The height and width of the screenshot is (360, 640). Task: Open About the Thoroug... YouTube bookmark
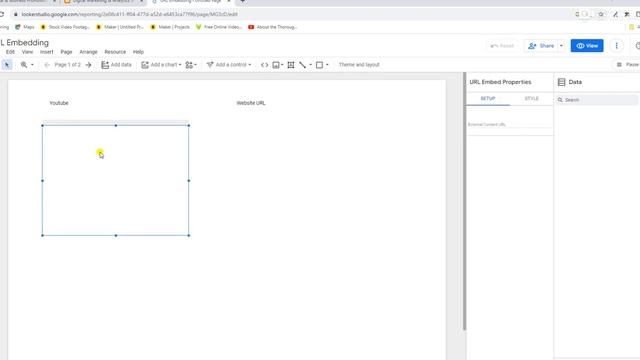pos(273,27)
